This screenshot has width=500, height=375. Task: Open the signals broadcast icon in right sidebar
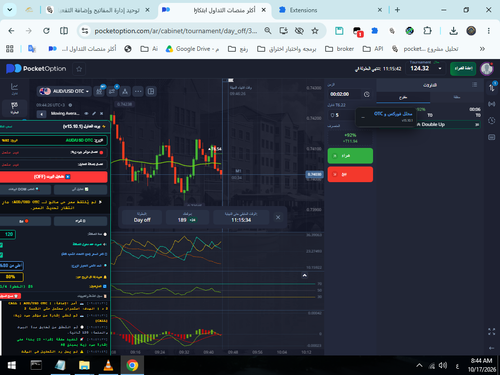(492, 104)
